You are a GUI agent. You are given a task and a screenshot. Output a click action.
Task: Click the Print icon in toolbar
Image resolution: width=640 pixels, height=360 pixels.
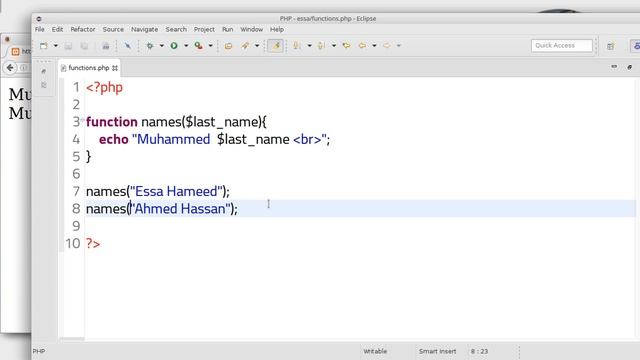tap(106, 46)
